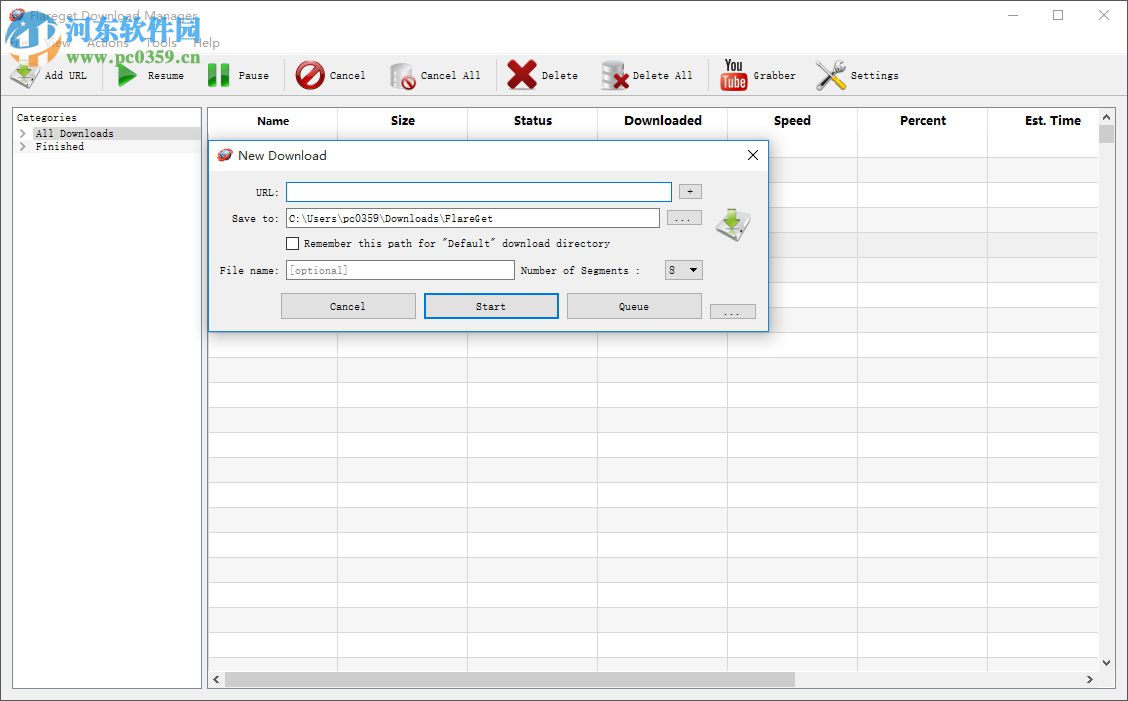Click the Delete All toolbar label
Screen dimensions: 1128x701
(663, 76)
